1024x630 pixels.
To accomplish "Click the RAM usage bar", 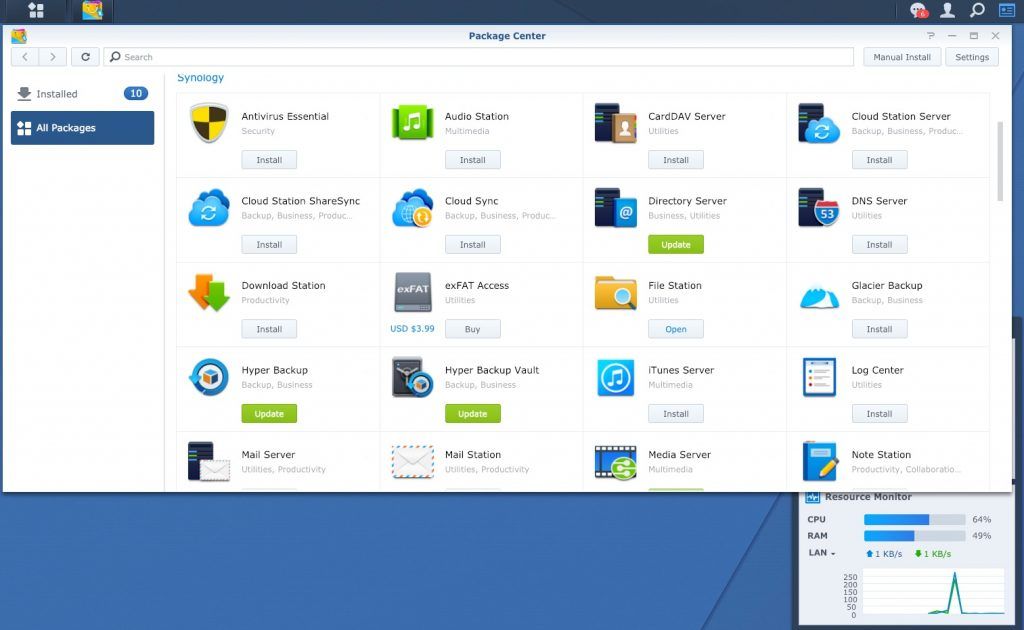I will [914, 536].
